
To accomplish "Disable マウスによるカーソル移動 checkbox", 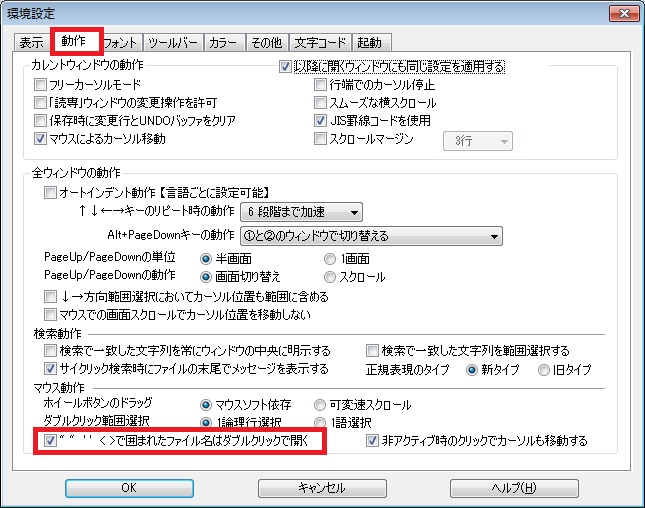I will pyautogui.click(x=41, y=139).
